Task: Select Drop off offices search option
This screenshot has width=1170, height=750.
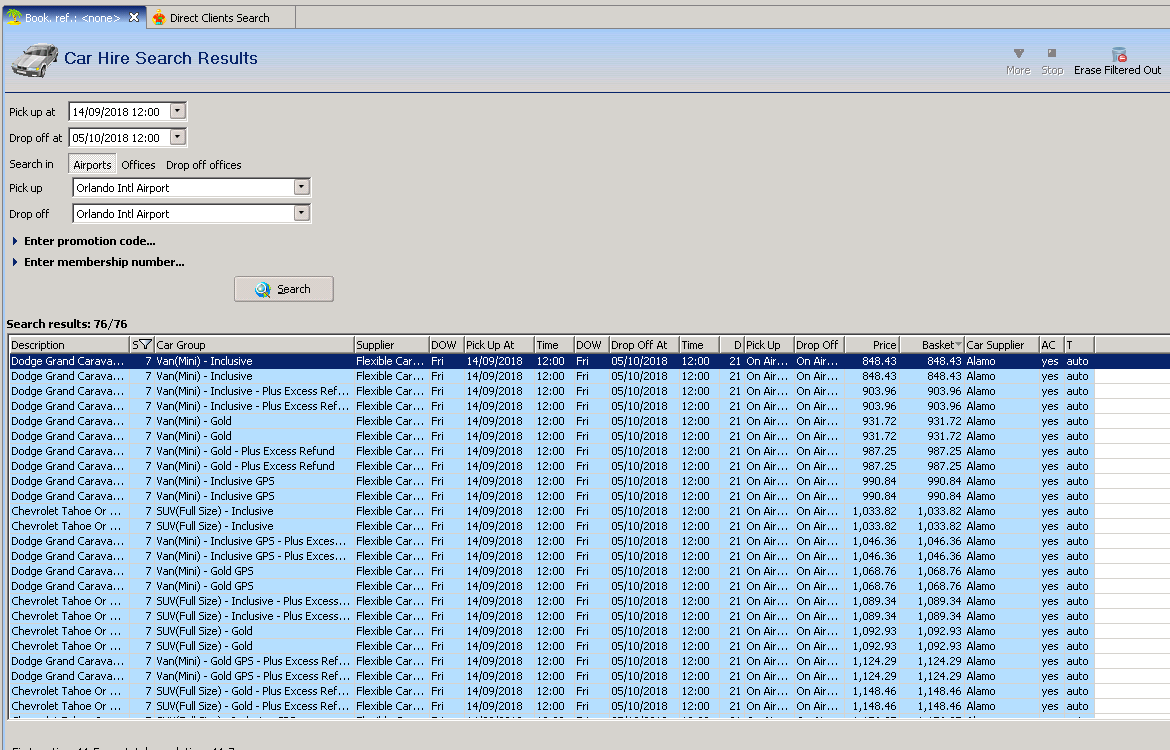Action: (203, 165)
